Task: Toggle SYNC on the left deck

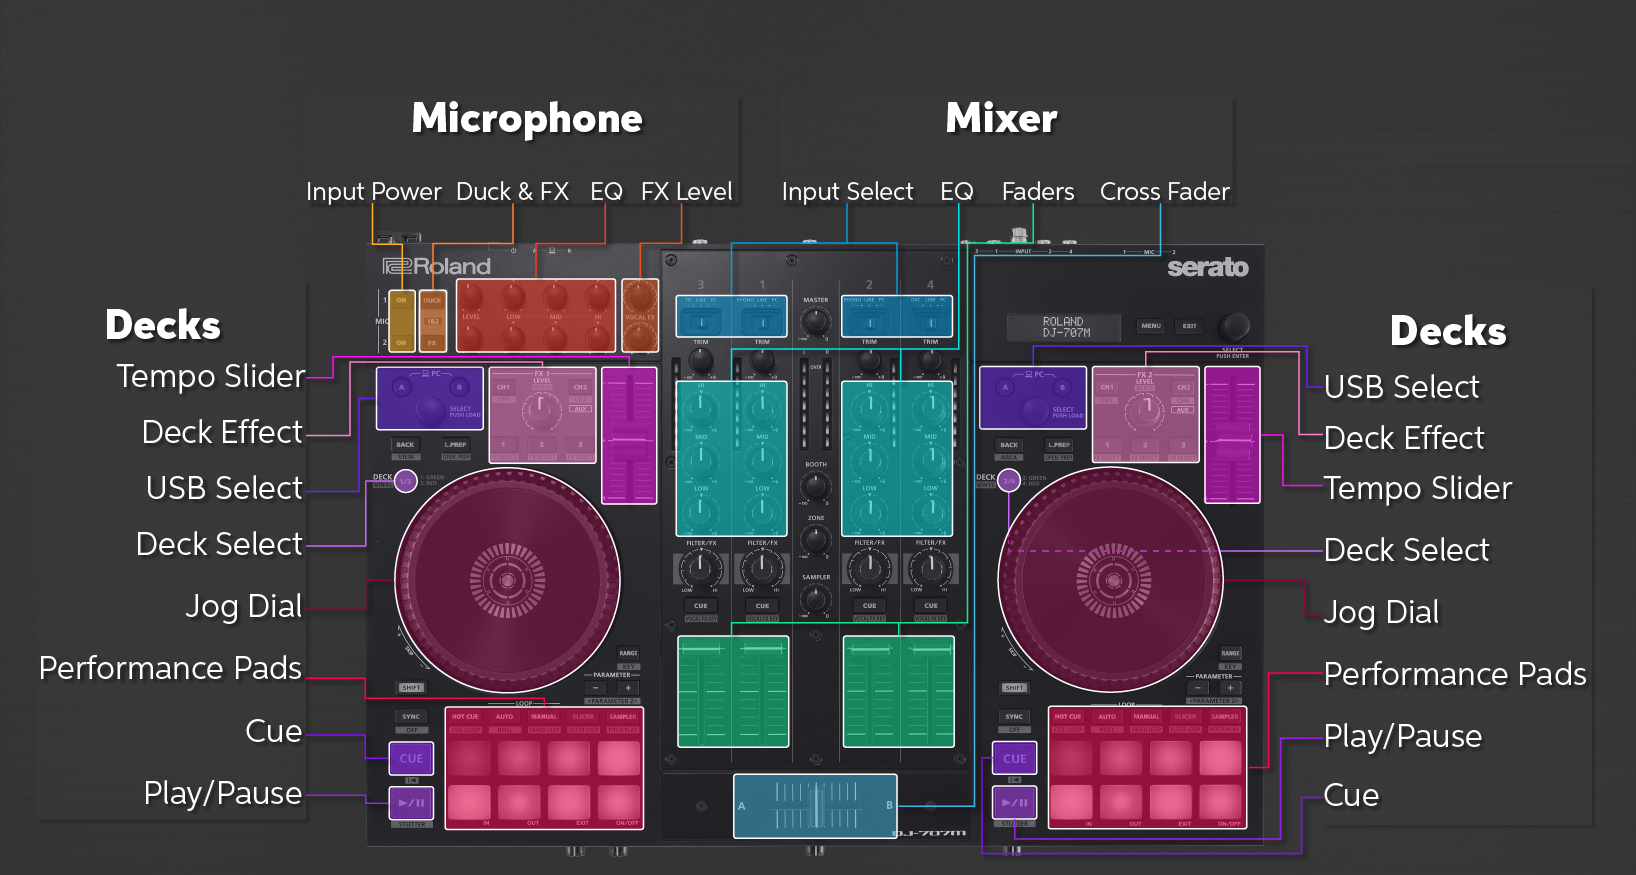Action: coord(411,717)
